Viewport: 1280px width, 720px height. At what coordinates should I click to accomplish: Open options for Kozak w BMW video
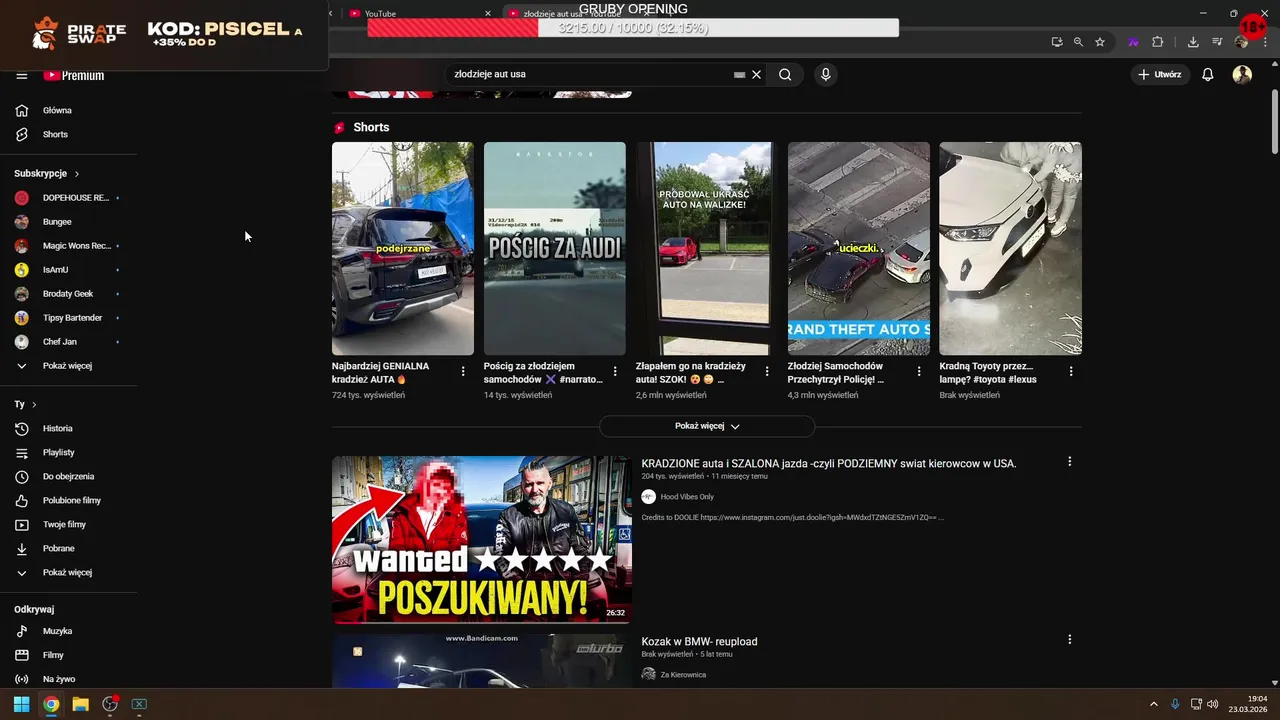click(1069, 639)
